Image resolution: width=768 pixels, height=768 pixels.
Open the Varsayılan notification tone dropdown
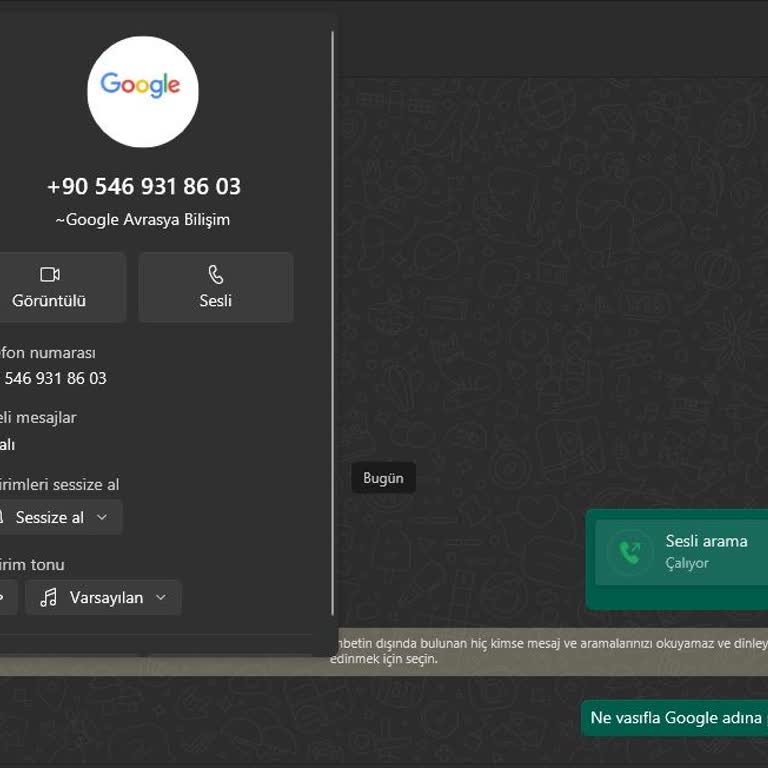pyautogui.click(x=103, y=598)
